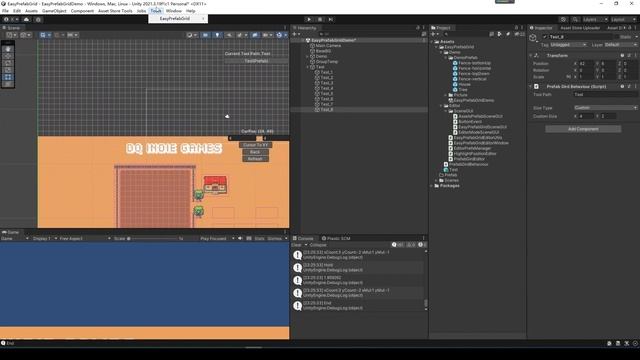Screen dimensions: 640x360
Task: Select ButtonEvent script in Project
Action: click(x=470, y=122)
